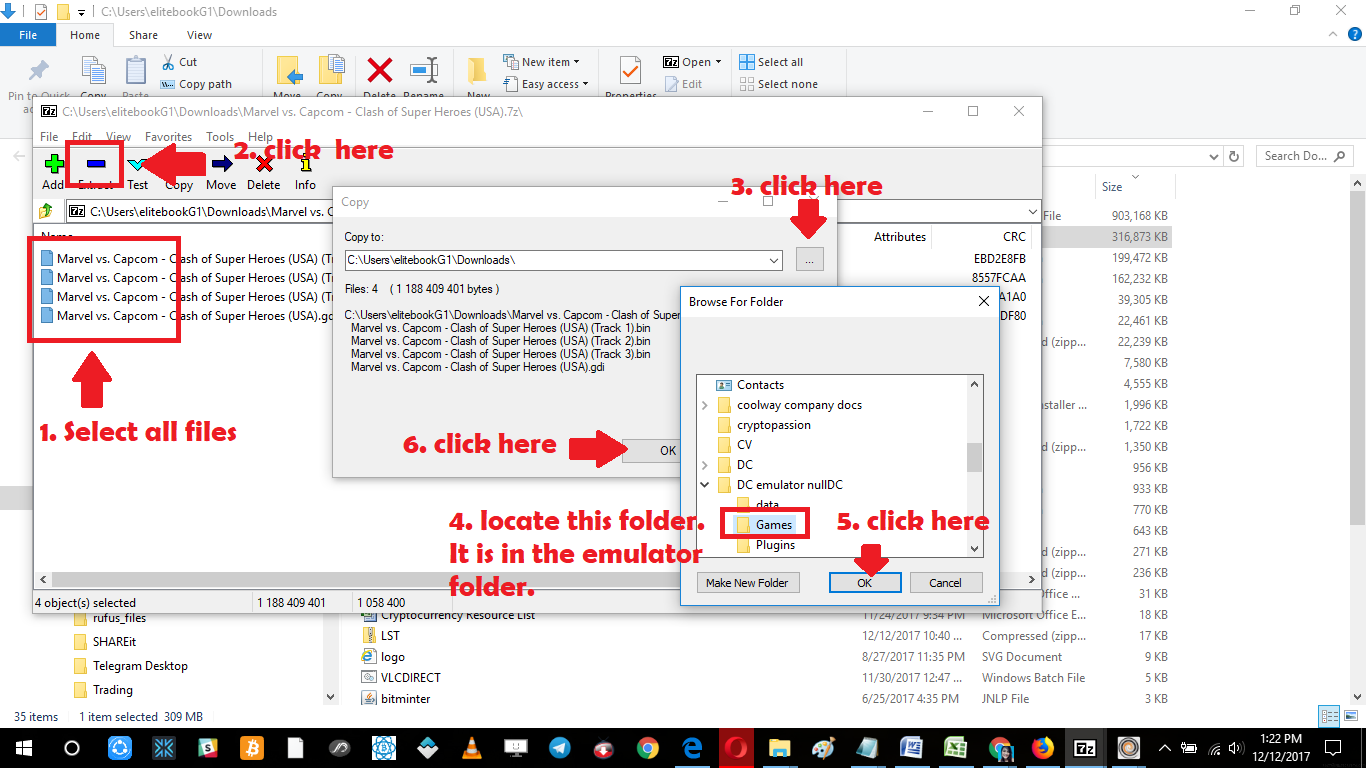Switch to Explorer Share tab
The width and height of the screenshot is (1366, 768).
[x=143, y=35]
